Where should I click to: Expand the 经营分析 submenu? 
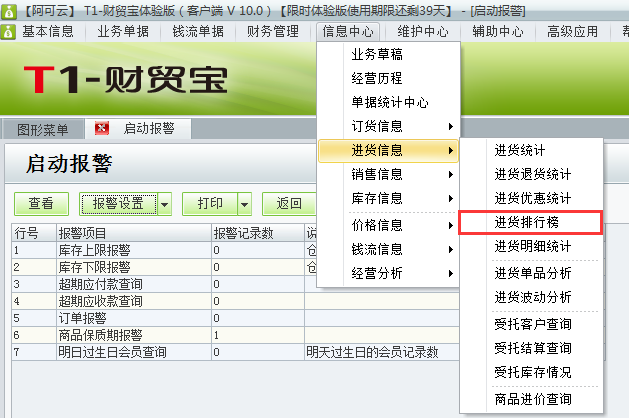(x=388, y=273)
